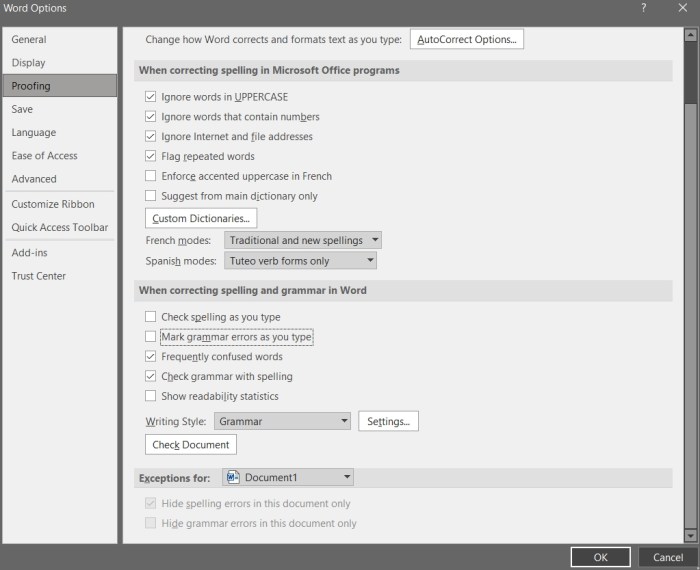Screen dimensions: 700x570
Task: Click the 'French modes:' label
Action: click(x=178, y=240)
